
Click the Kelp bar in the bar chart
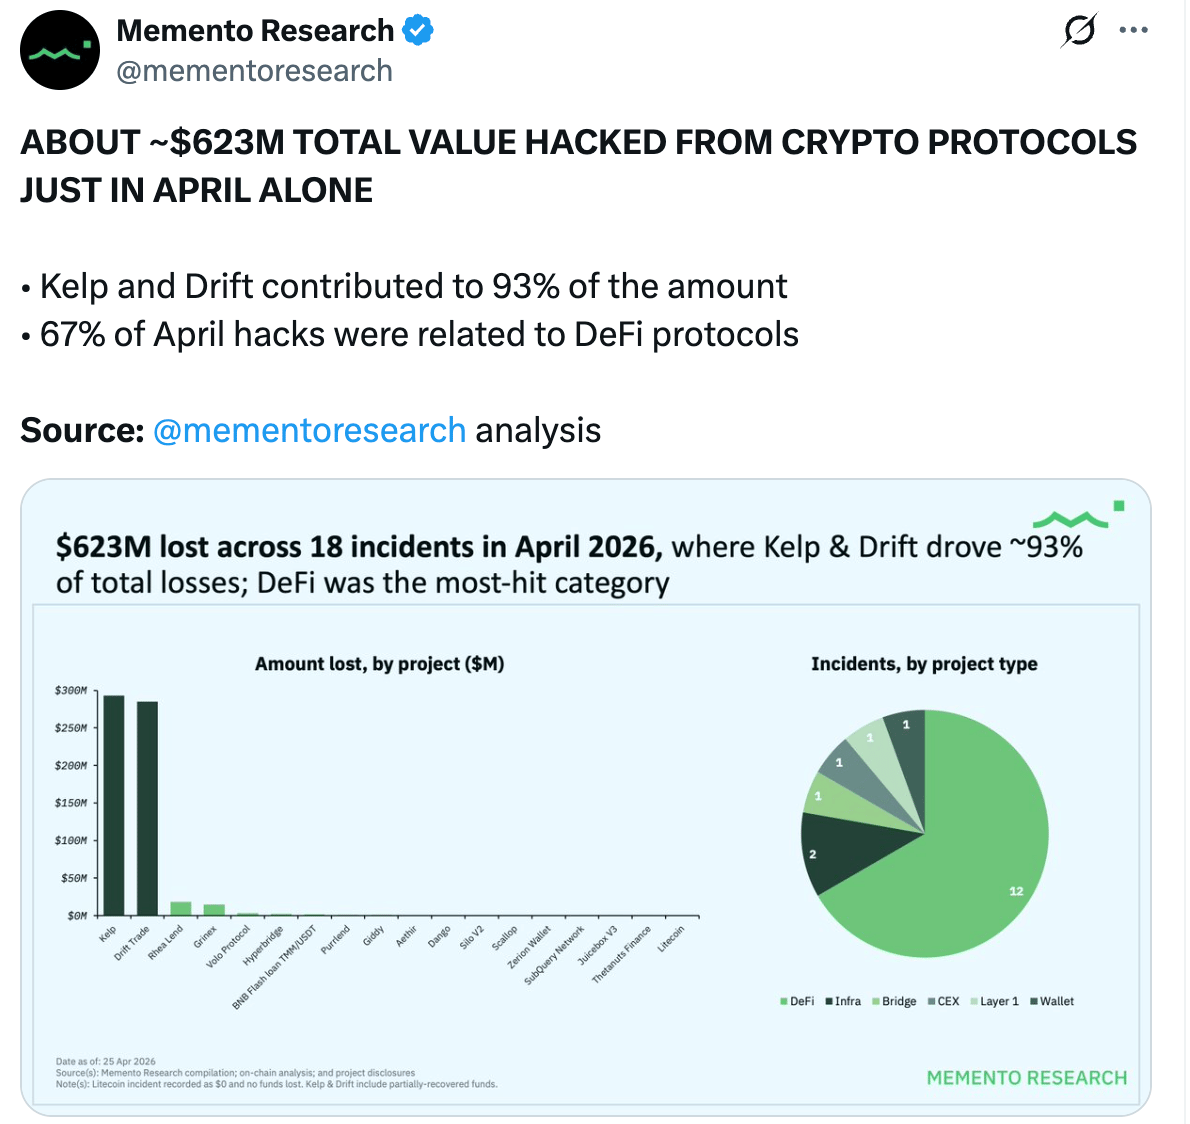pos(114,805)
